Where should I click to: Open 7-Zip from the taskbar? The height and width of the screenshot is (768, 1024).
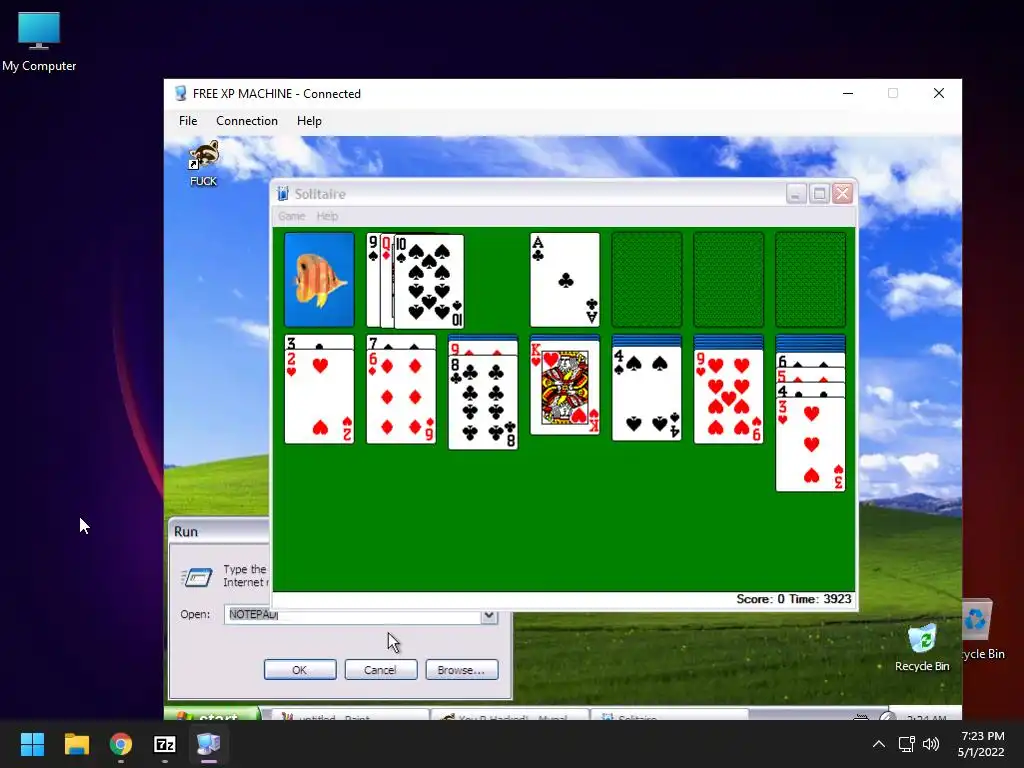[x=165, y=744]
